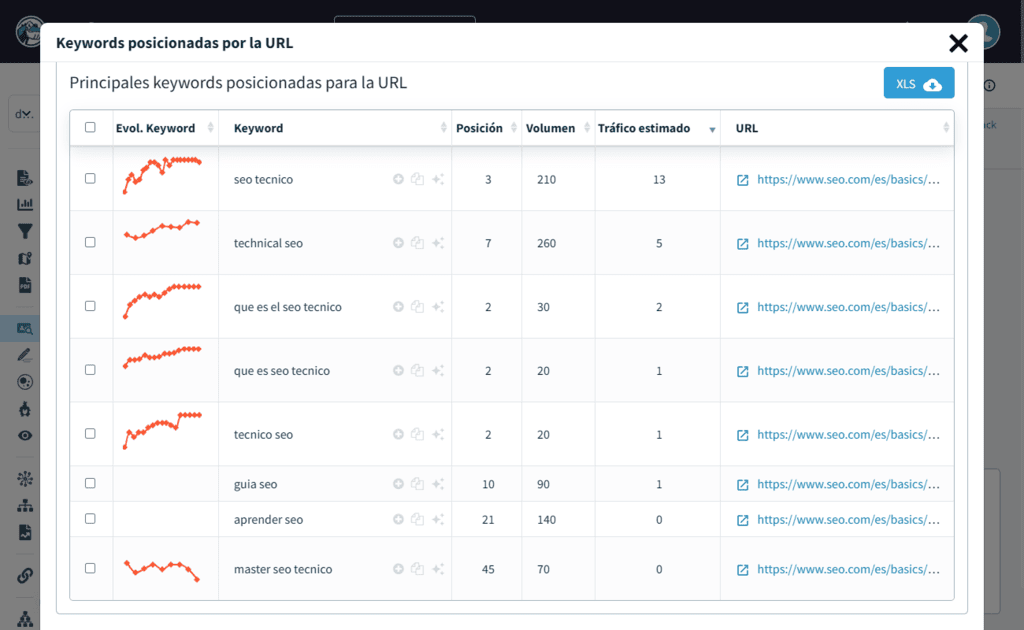
Task: Click the sitemap hierarchy icon in the sidebar
Action: 23,505
